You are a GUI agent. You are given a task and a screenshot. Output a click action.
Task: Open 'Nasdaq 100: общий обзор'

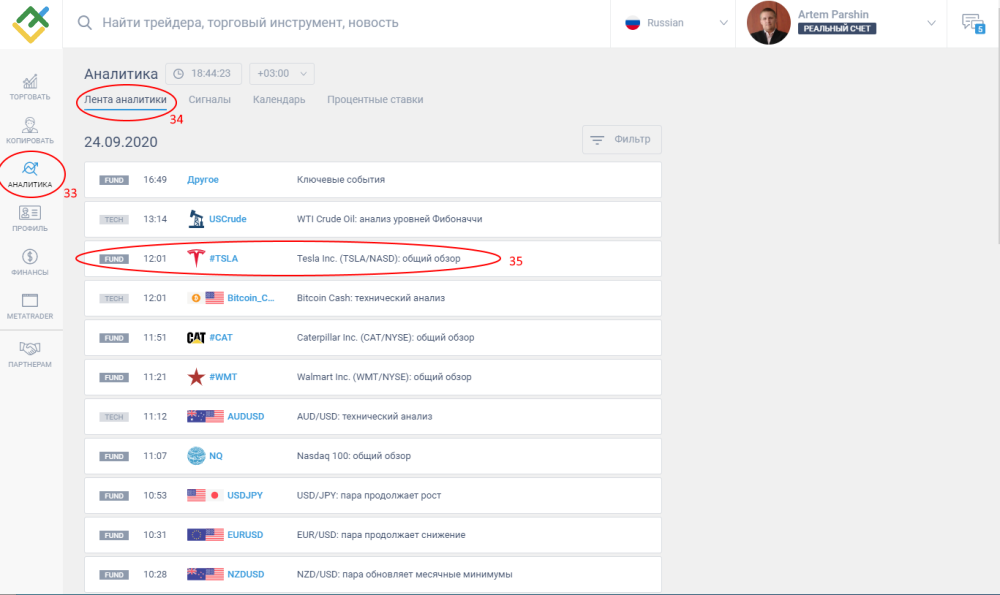point(353,456)
